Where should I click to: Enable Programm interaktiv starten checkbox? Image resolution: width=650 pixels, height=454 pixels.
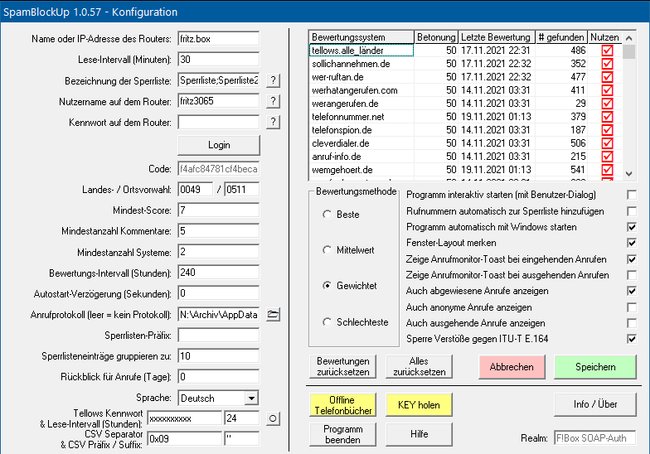[x=631, y=194]
